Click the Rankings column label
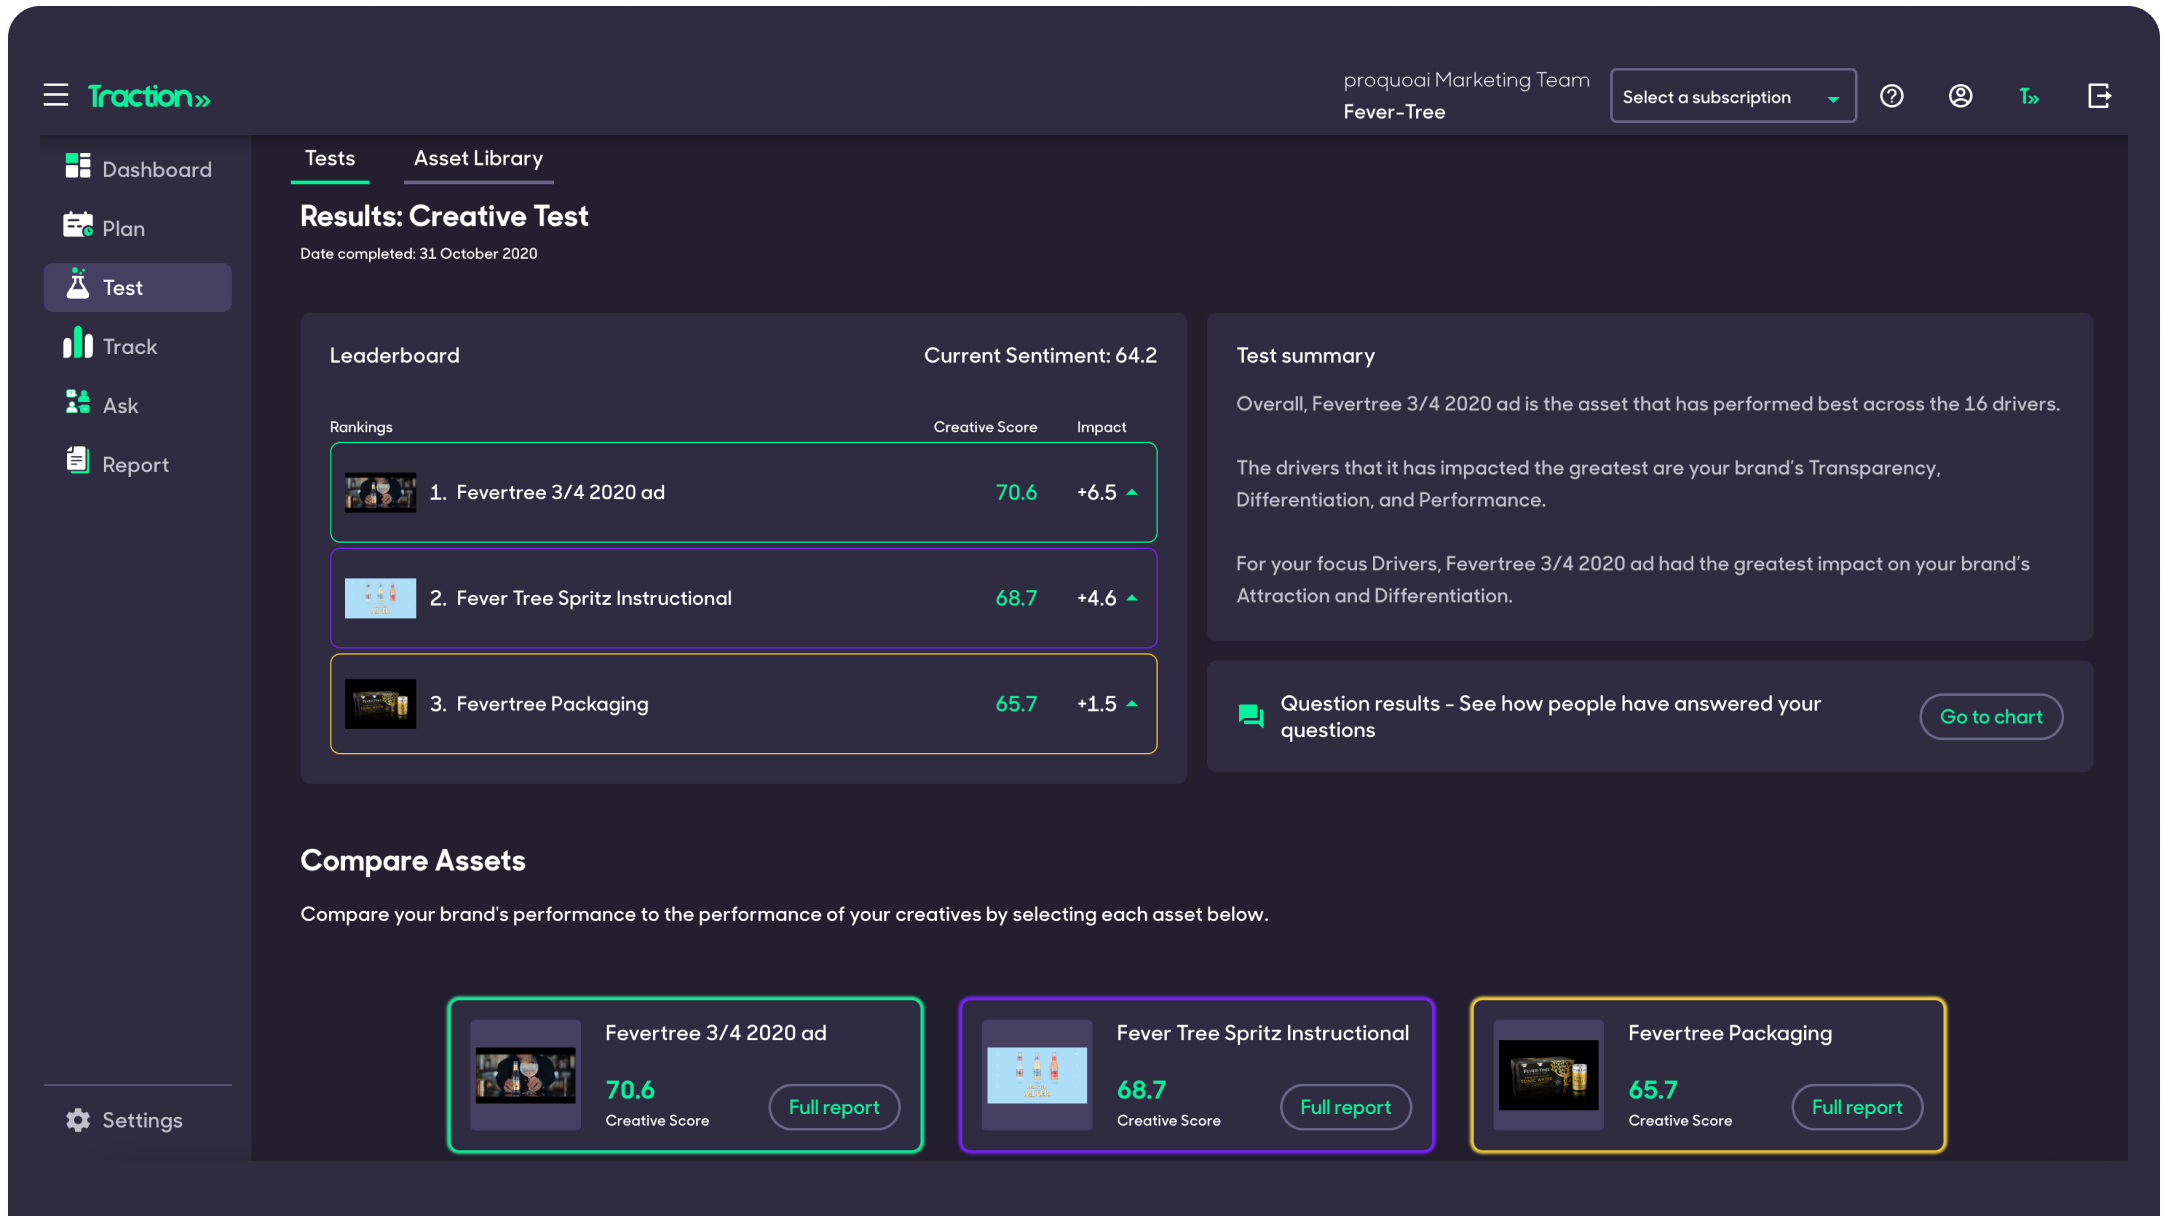 coord(361,427)
